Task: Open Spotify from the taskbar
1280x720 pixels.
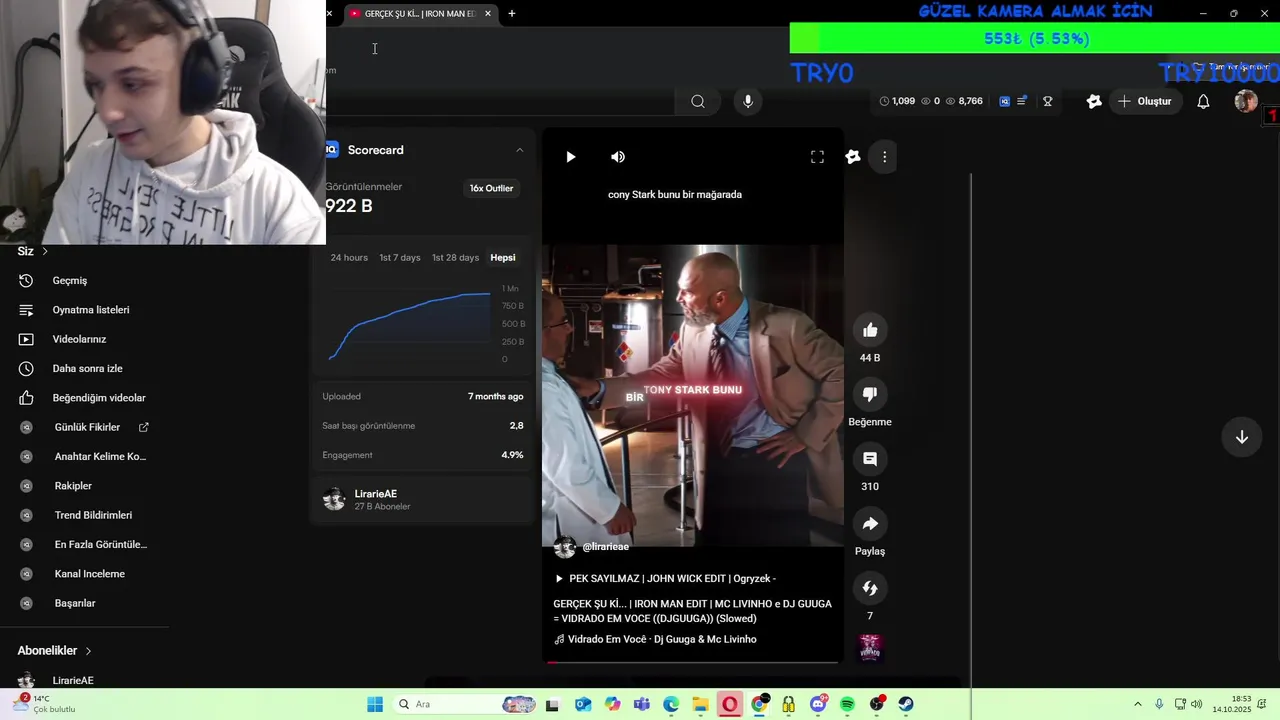Action: tap(847, 704)
